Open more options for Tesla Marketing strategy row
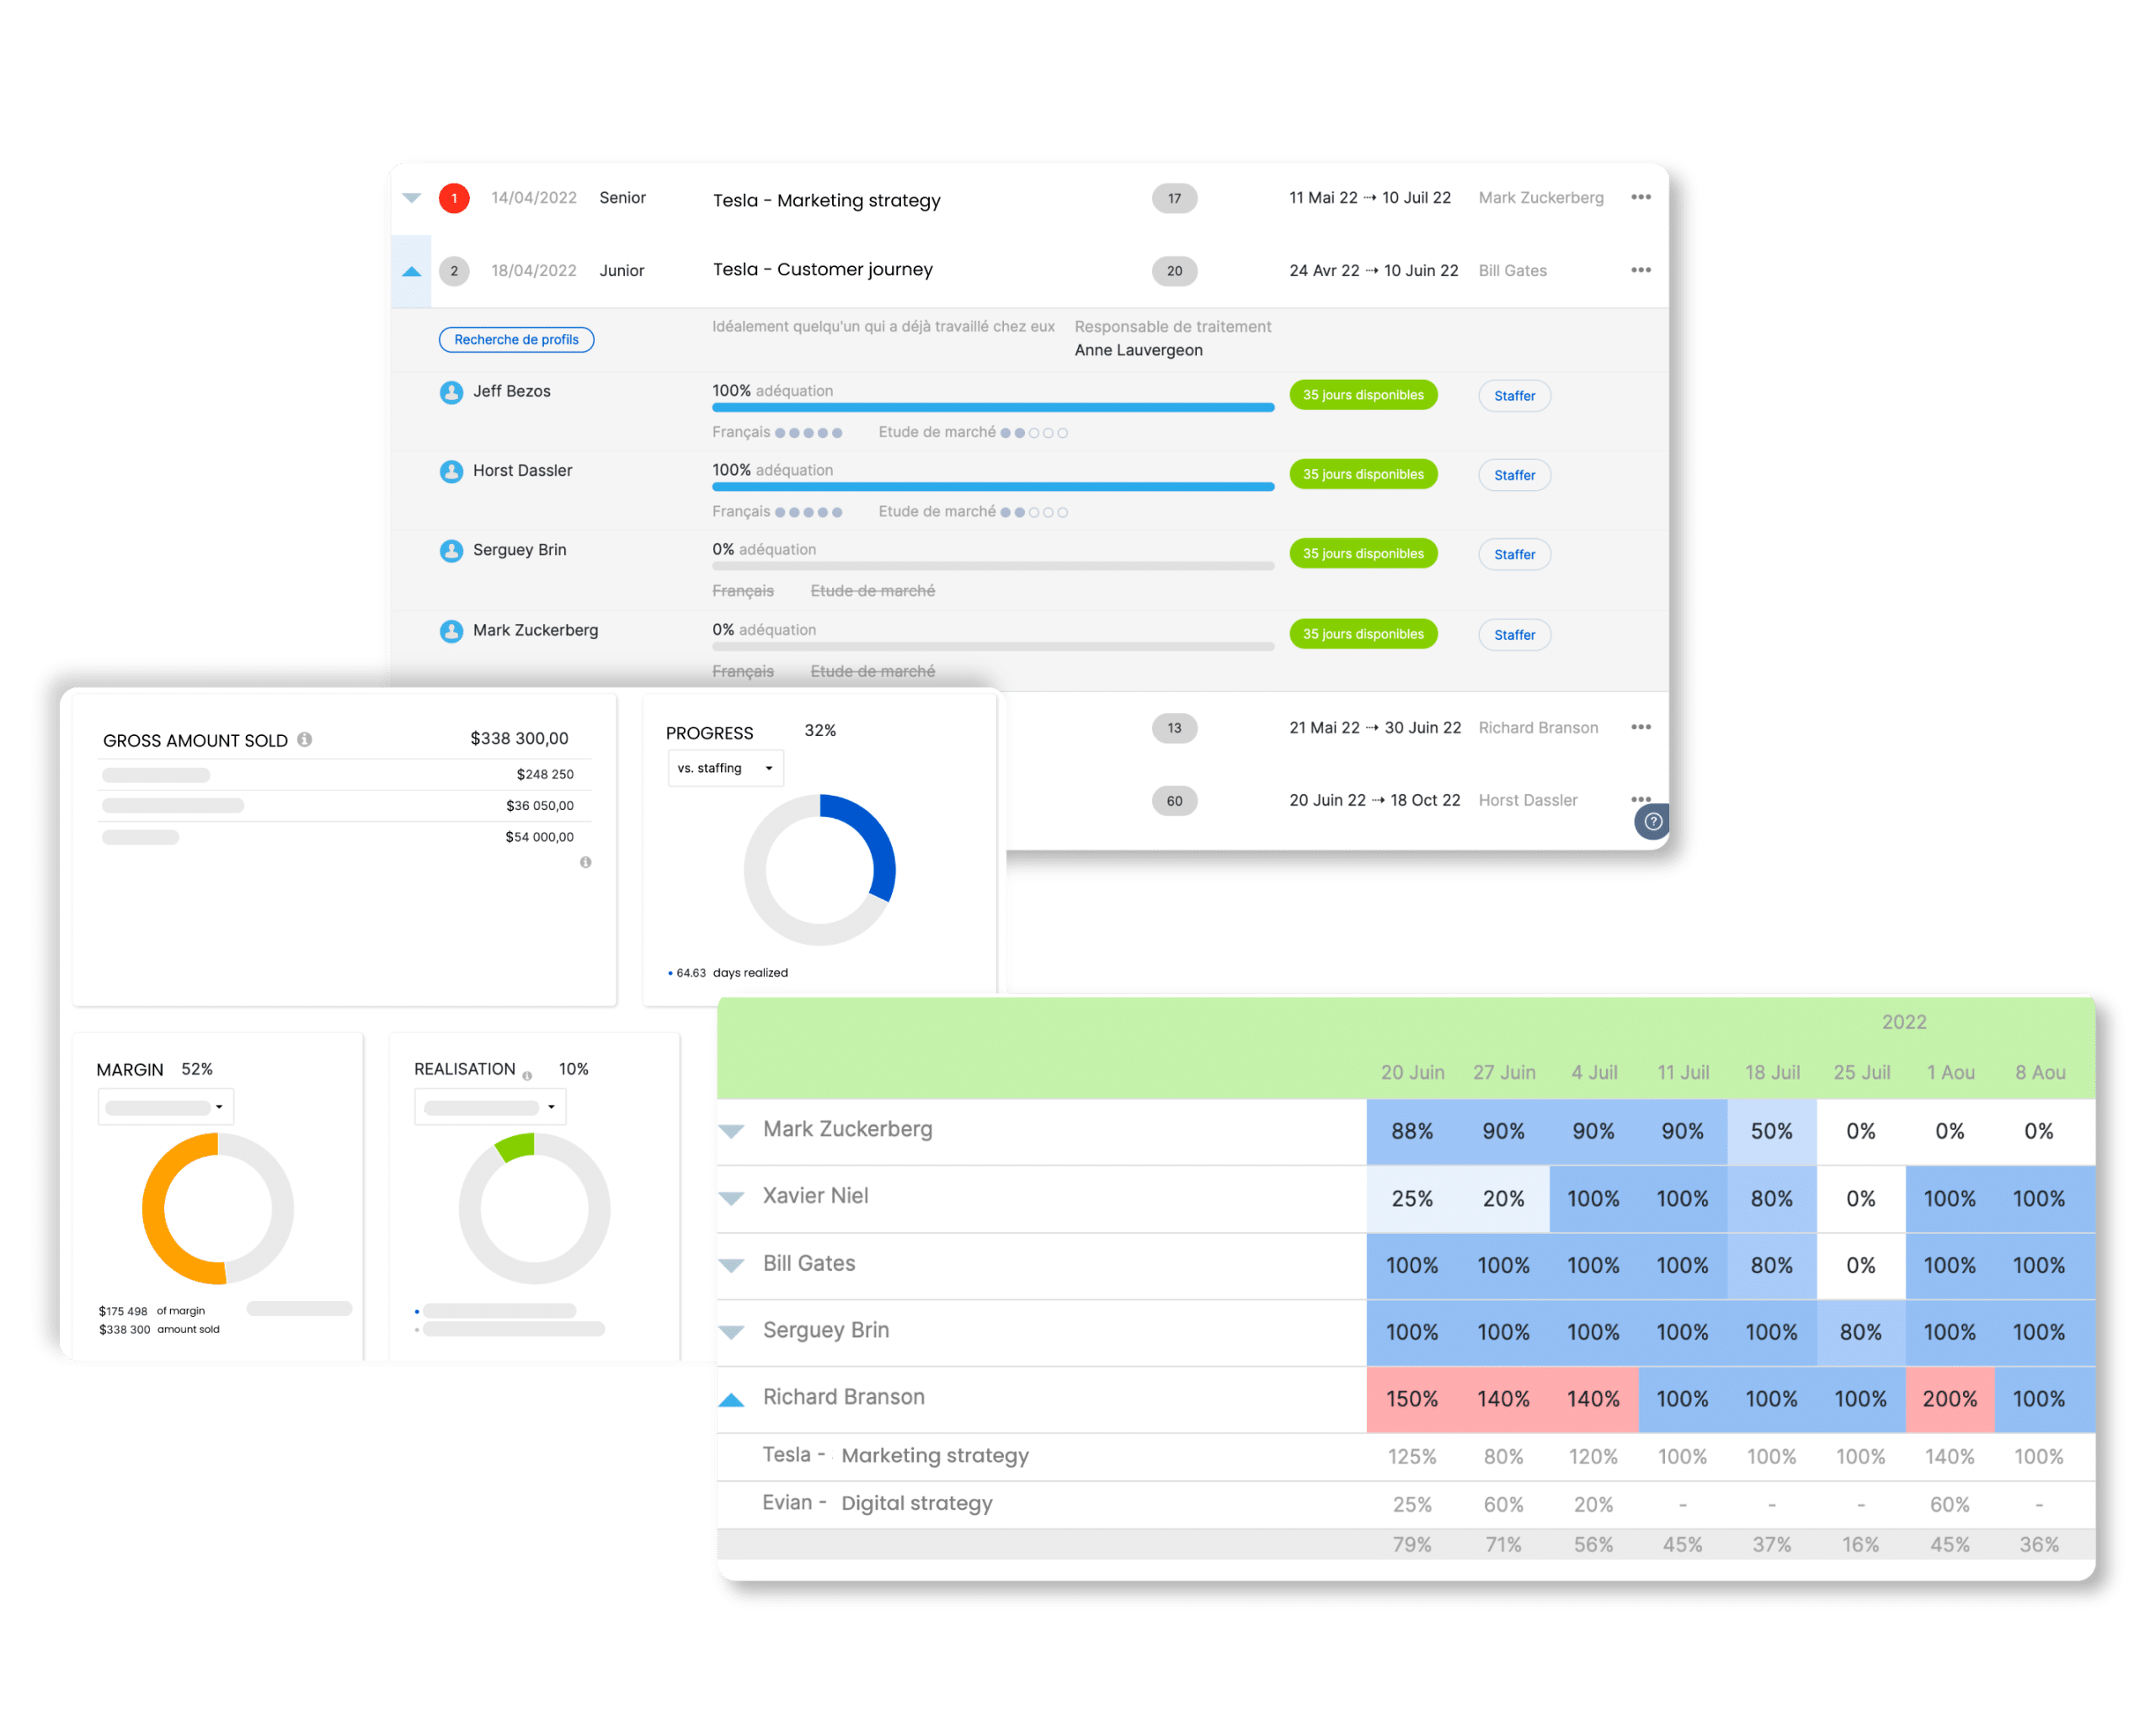 (x=1640, y=197)
